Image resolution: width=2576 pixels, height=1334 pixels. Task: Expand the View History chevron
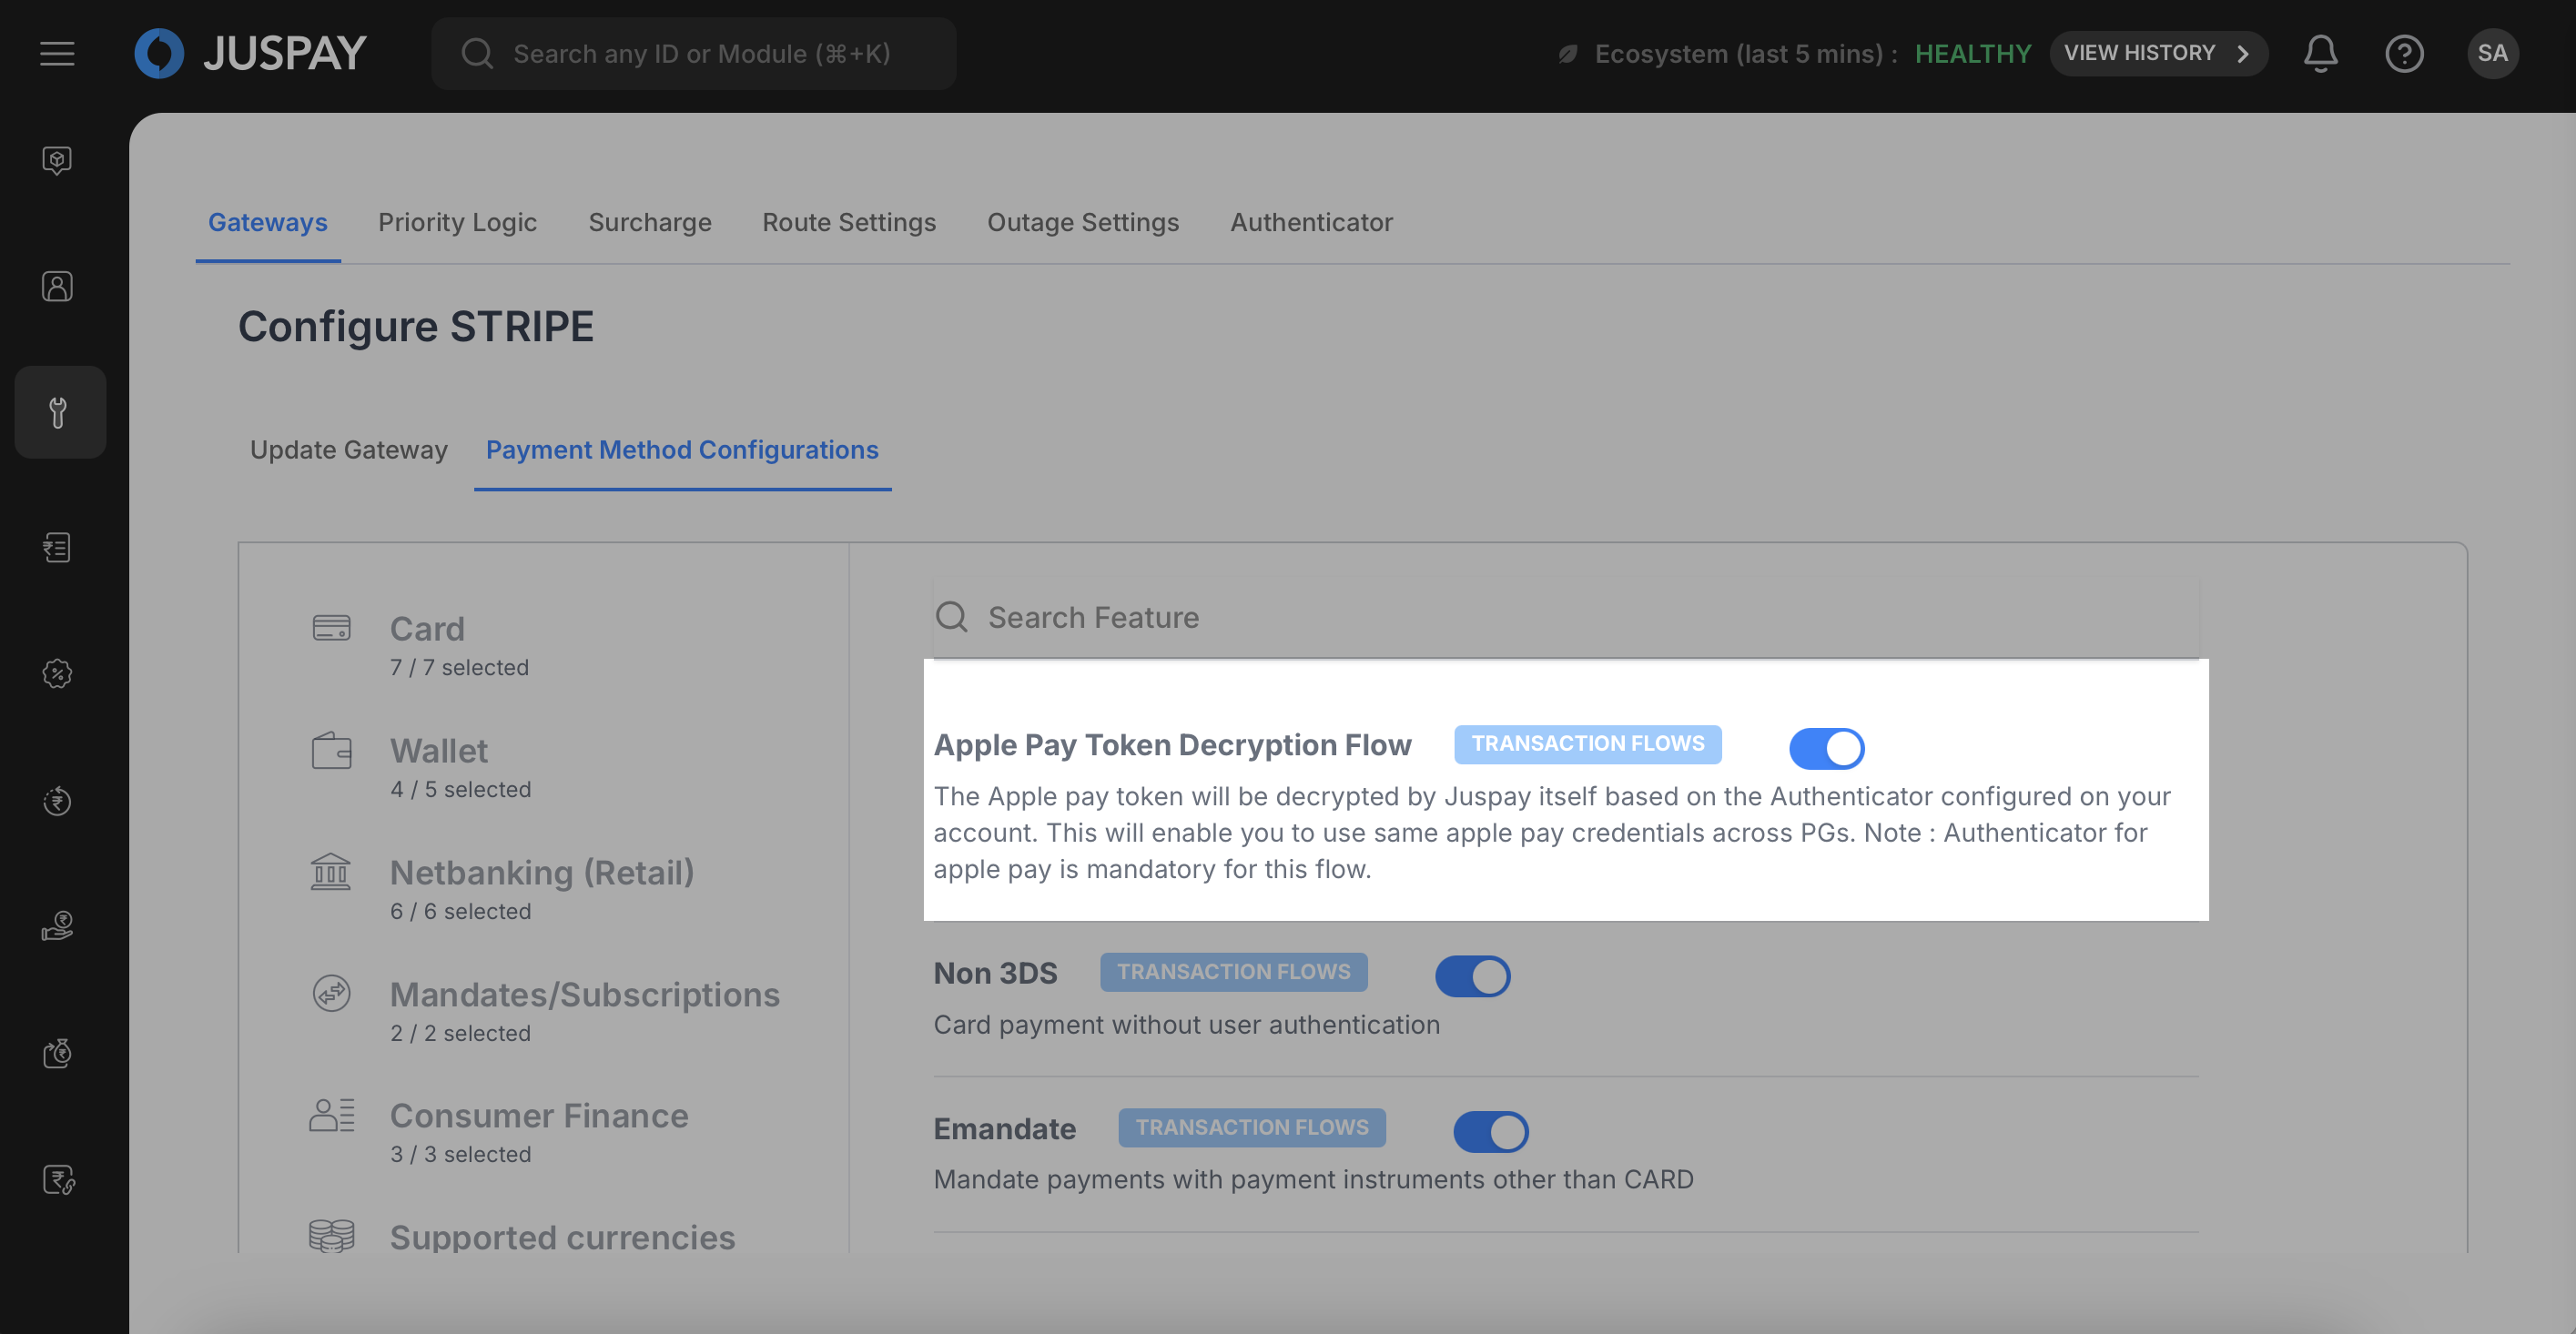tap(2244, 53)
